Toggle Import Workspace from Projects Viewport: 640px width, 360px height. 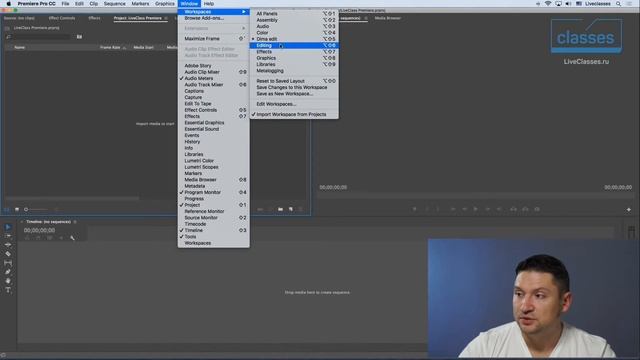point(294,114)
